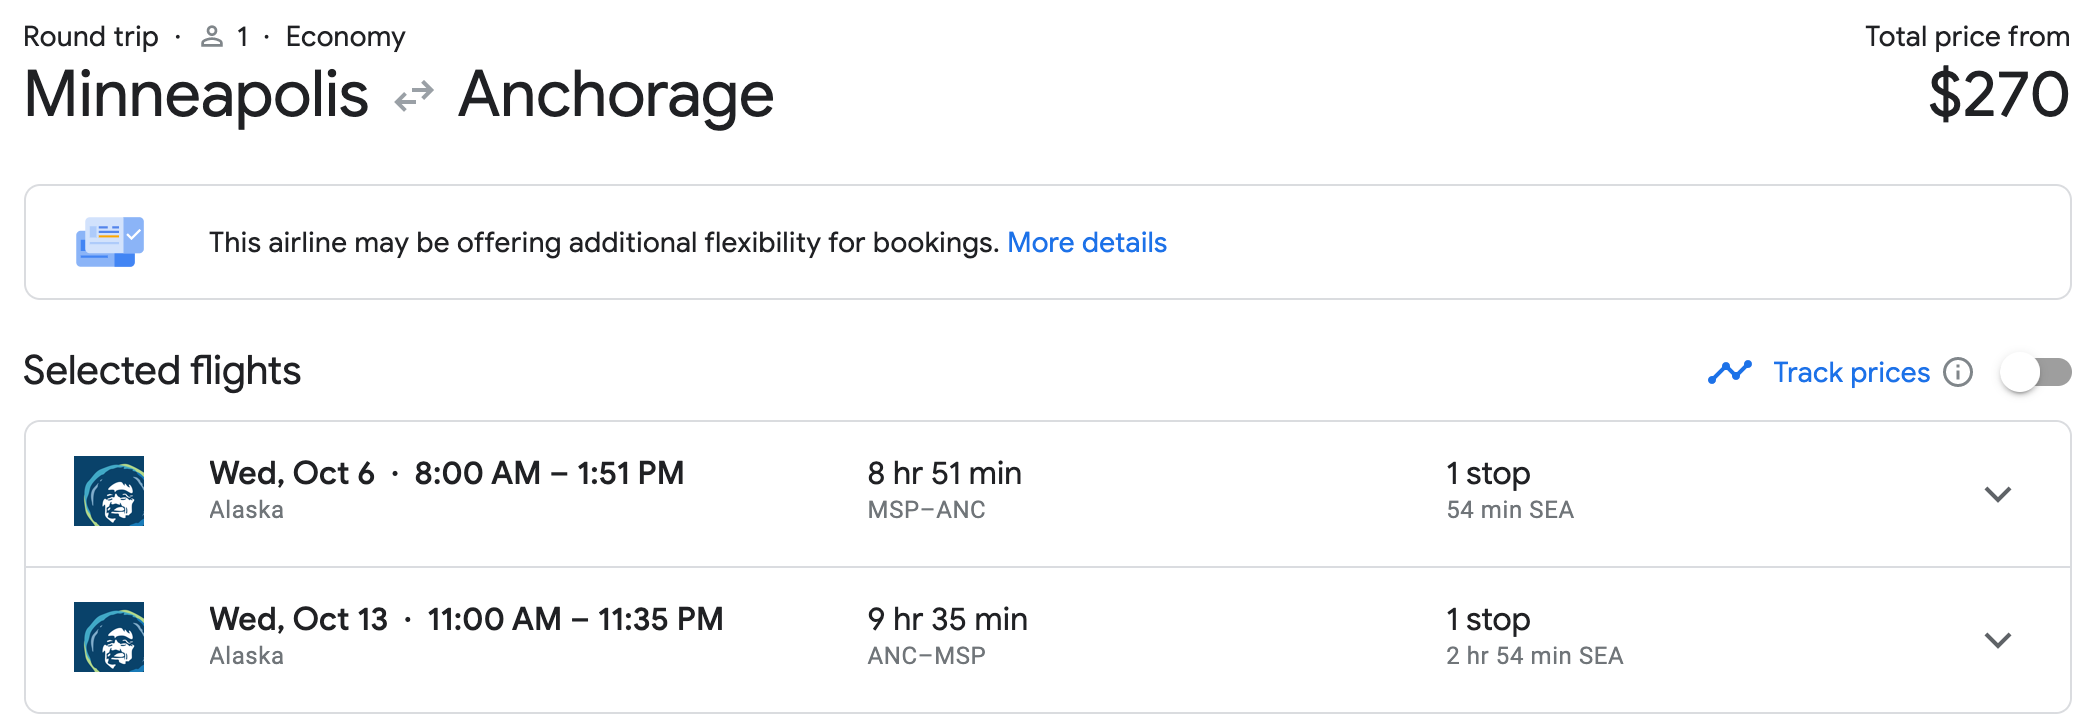Click the price tracking graph icon
The height and width of the screenshot is (718, 2078).
click(1729, 372)
